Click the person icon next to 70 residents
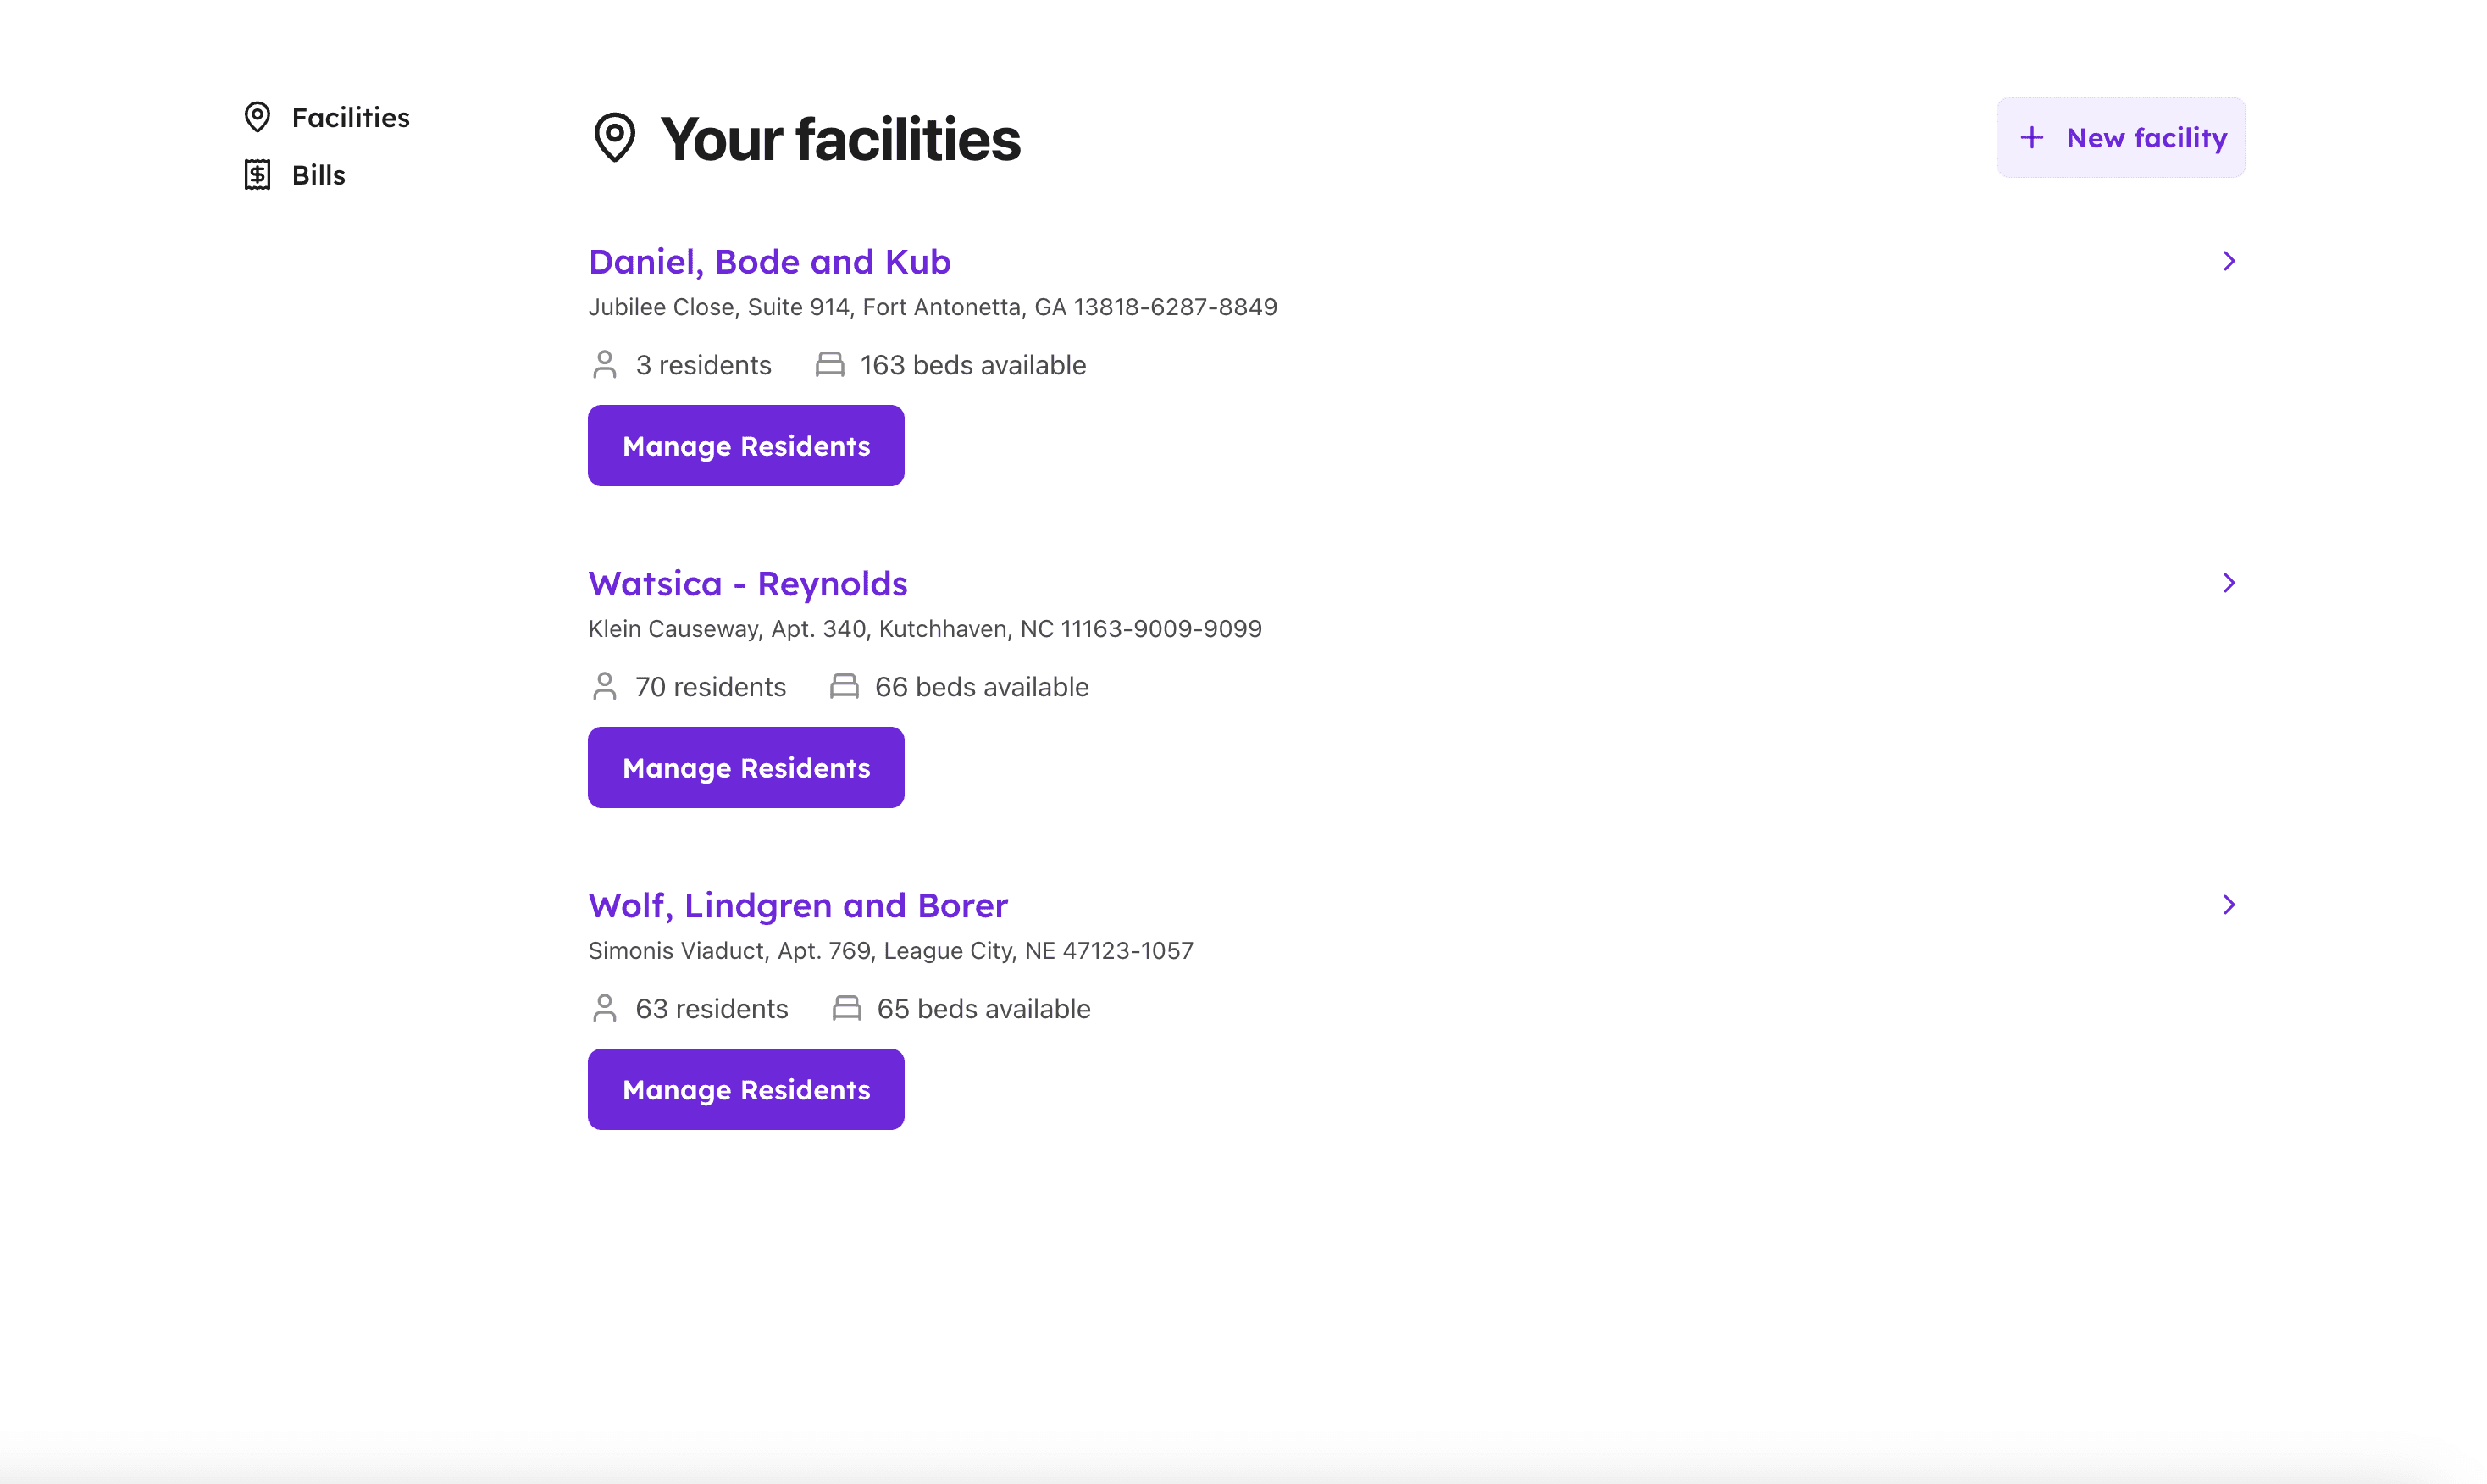Viewport: 2487px width, 1484px height. (x=604, y=687)
